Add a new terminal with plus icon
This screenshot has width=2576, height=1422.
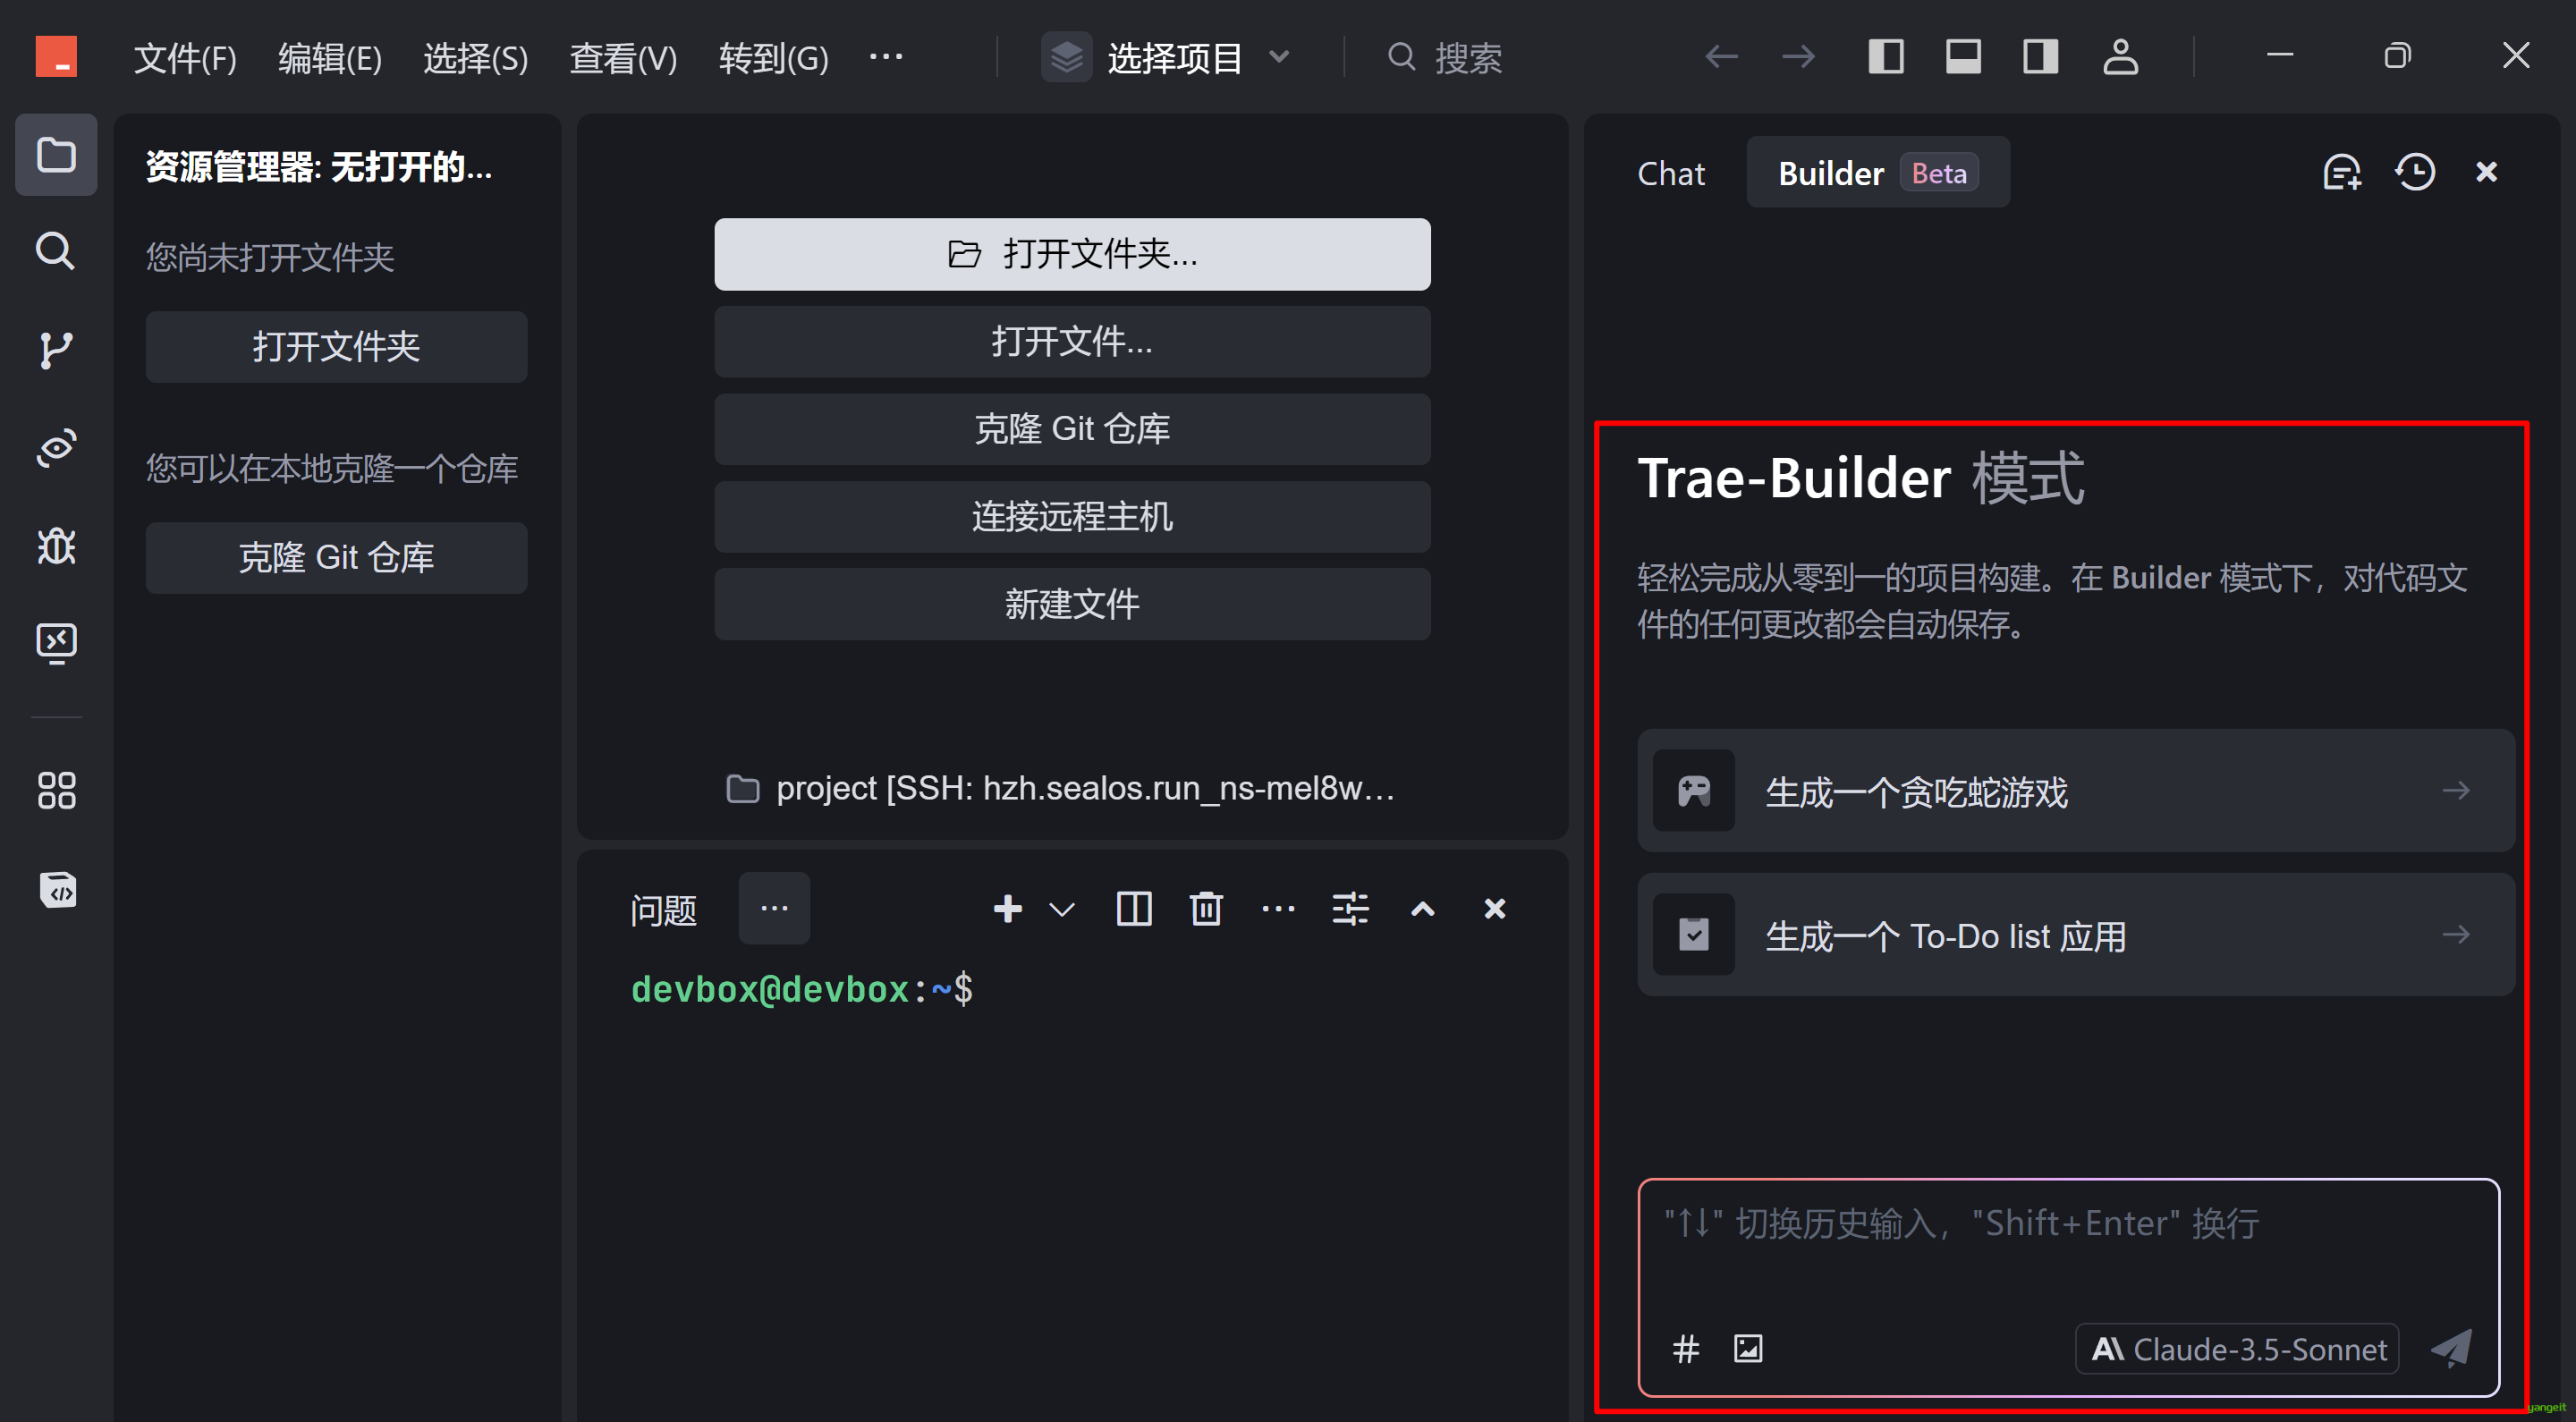(x=1008, y=909)
